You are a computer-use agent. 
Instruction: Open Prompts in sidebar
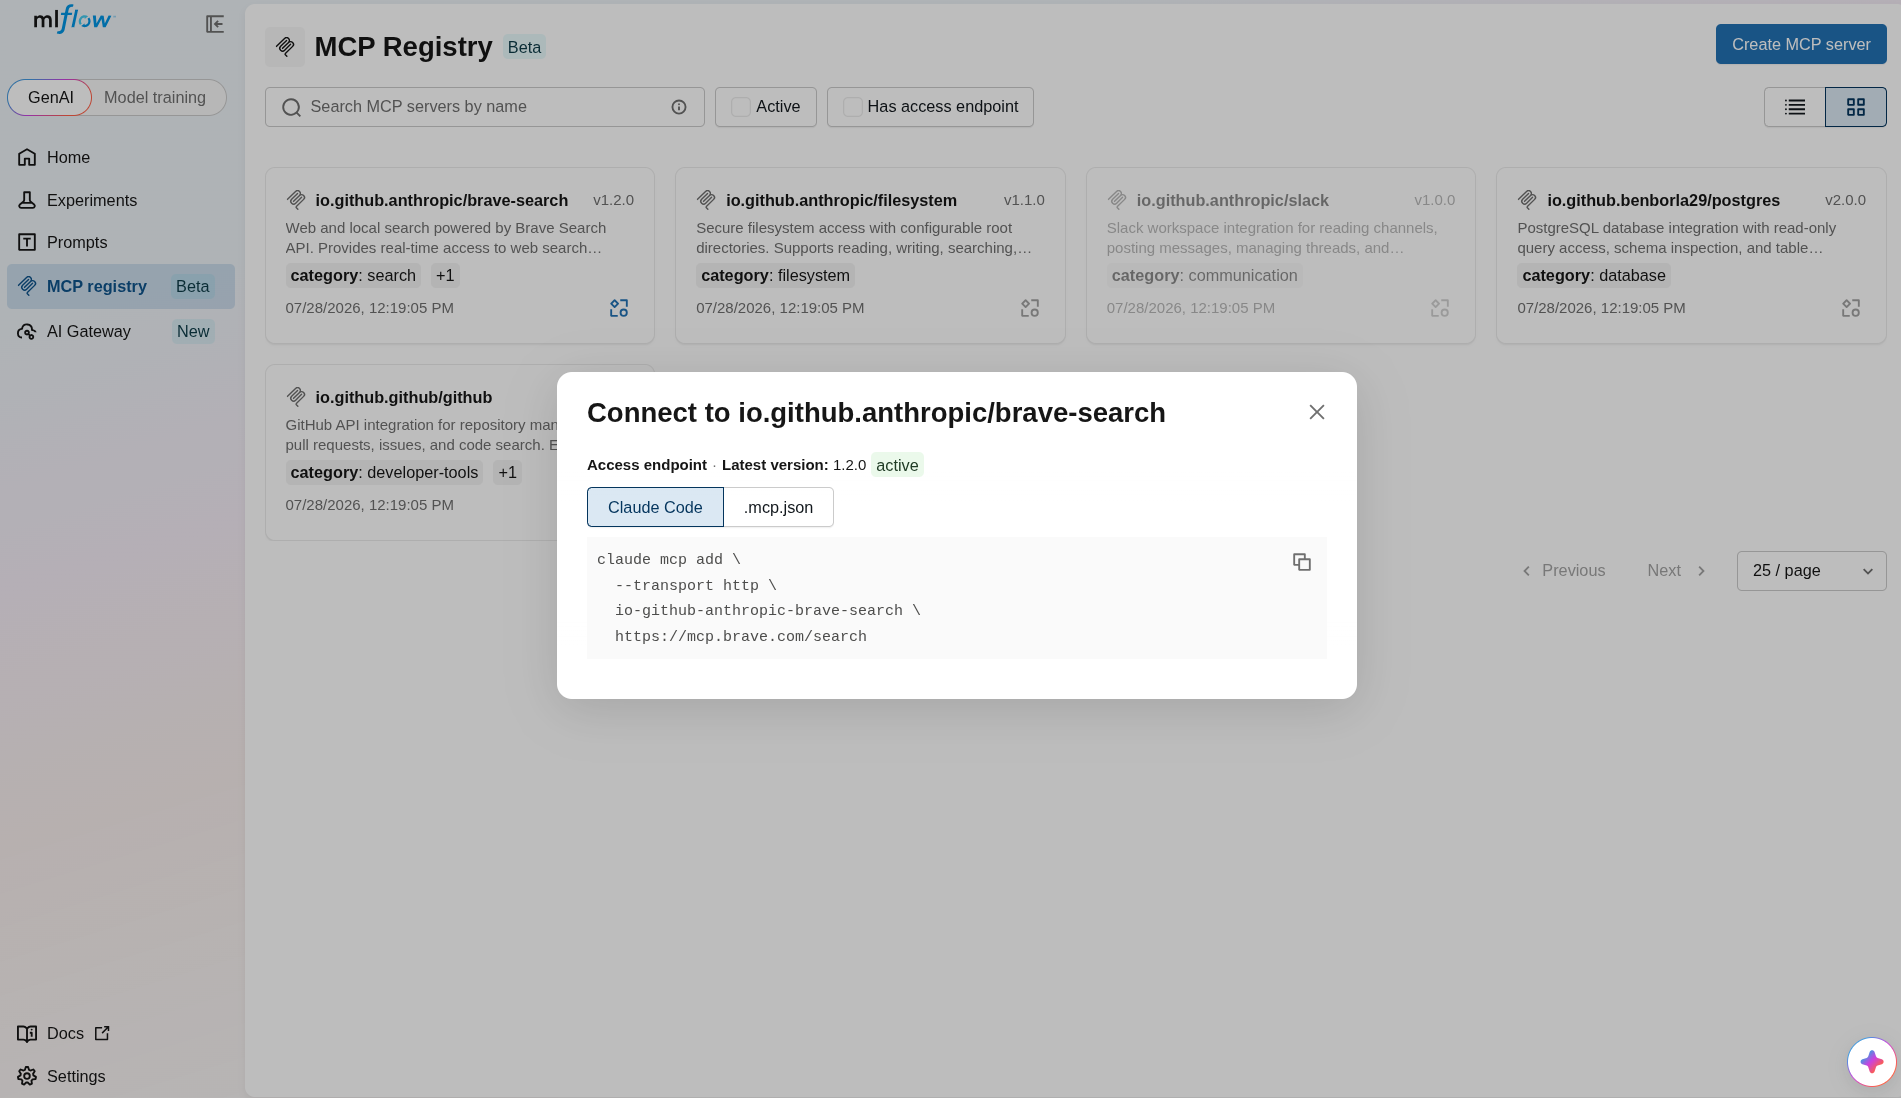click(120, 242)
